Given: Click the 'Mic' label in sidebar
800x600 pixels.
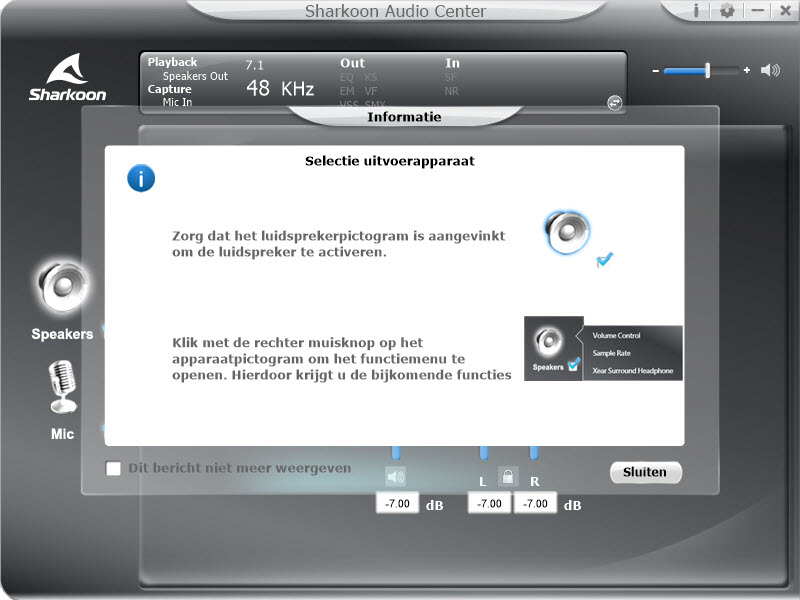Looking at the screenshot, I should [x=62, y=434].
